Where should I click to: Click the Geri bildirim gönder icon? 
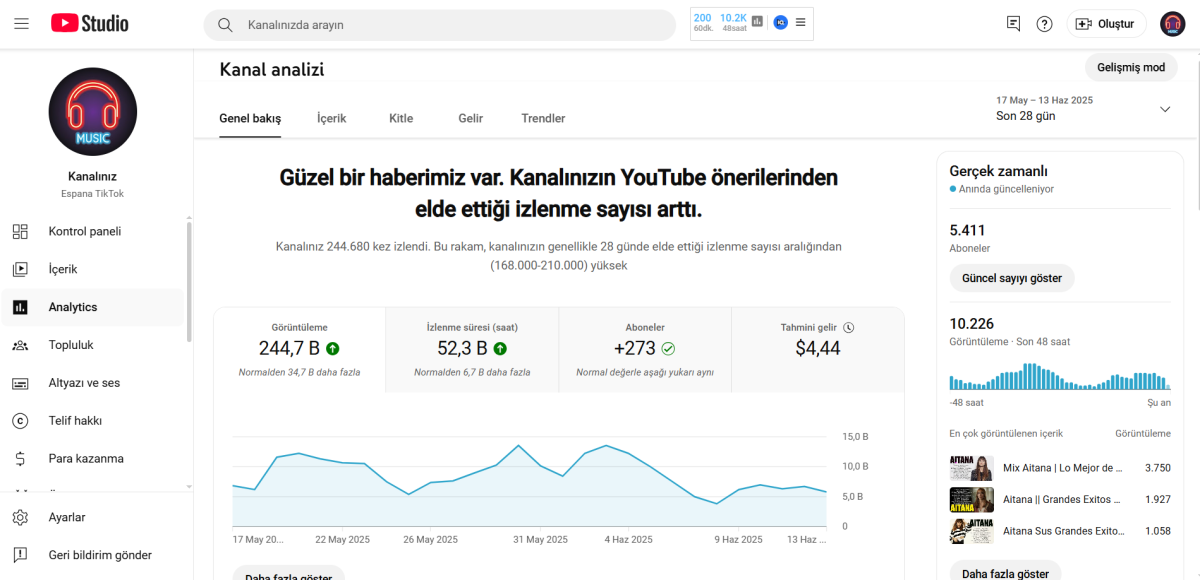pos(20,556)
